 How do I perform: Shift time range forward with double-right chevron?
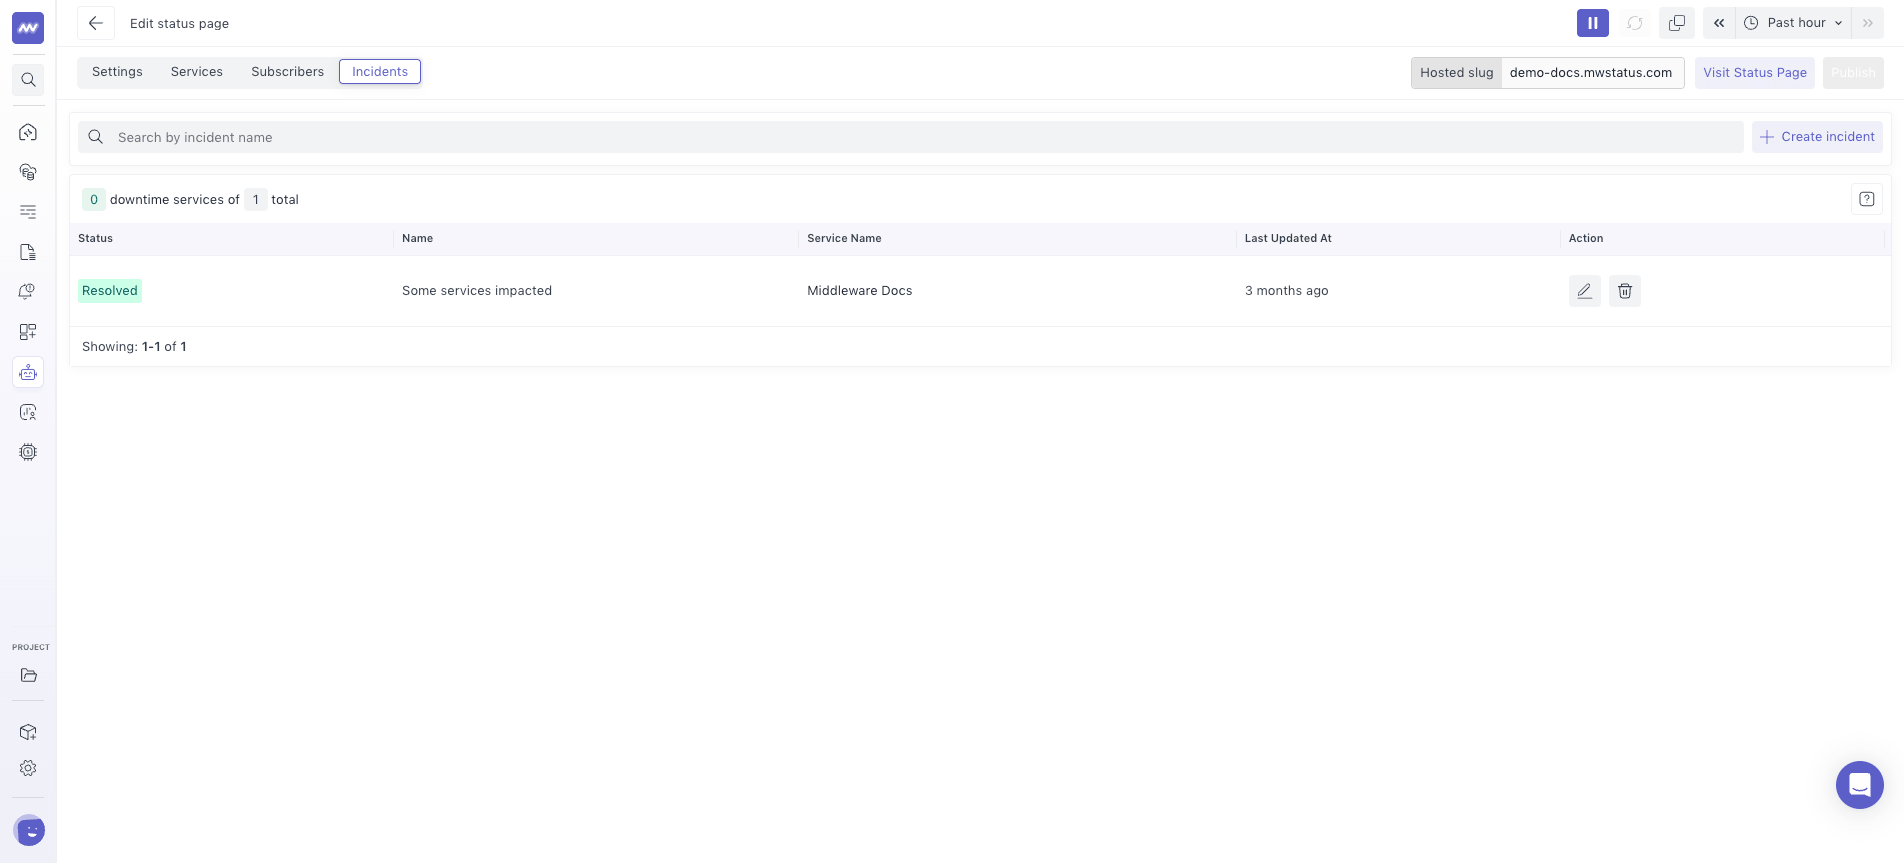[x=1868, y=23]
